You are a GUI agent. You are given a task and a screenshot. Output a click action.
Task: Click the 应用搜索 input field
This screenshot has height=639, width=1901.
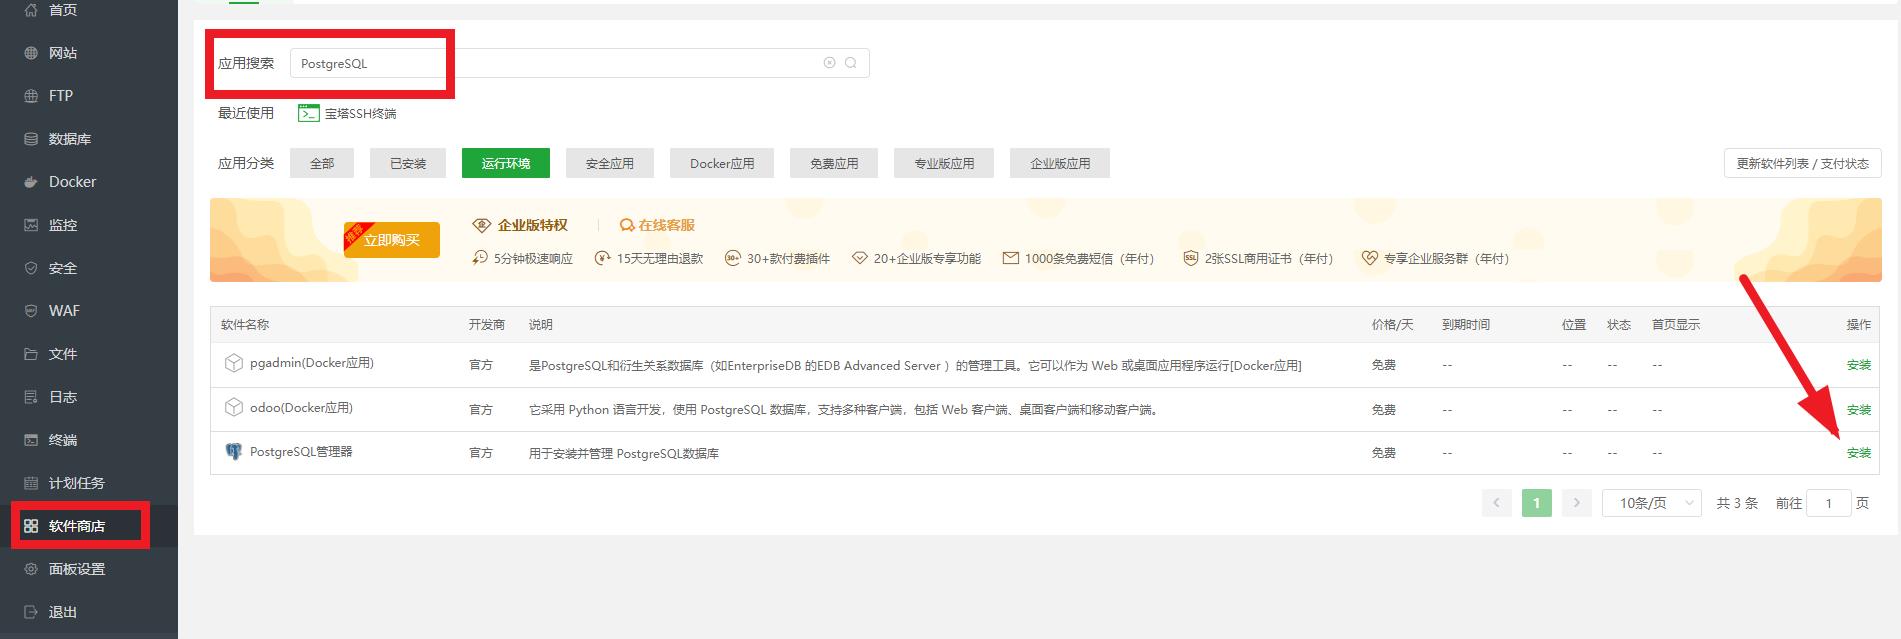[x=580, y=63]
